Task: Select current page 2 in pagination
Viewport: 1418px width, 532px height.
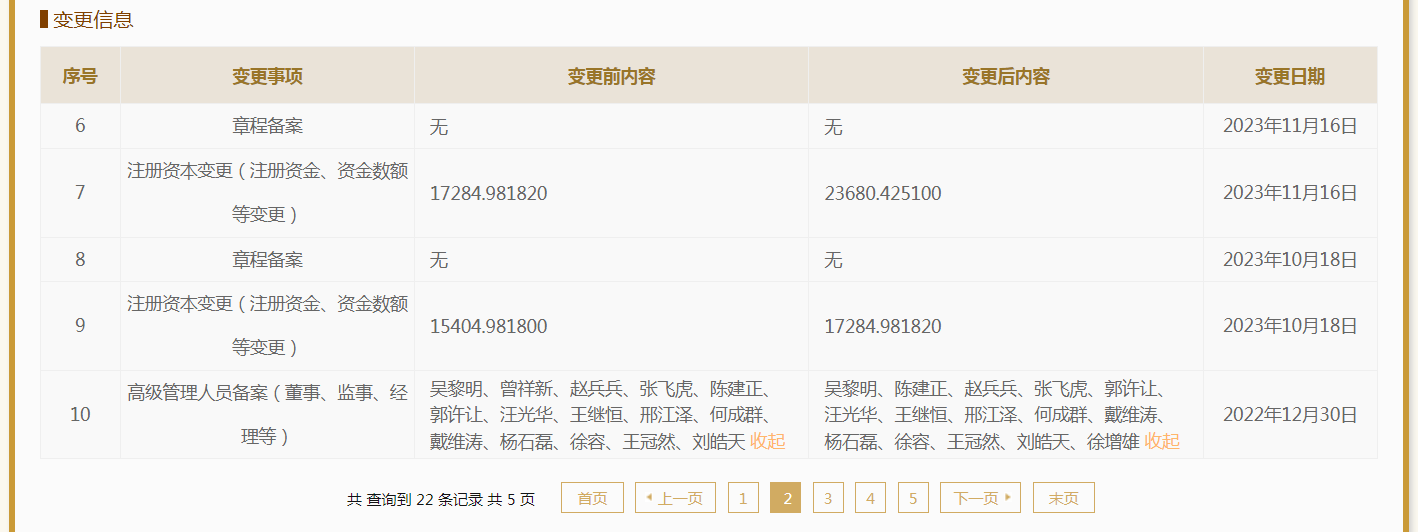Action: (786, 498)
